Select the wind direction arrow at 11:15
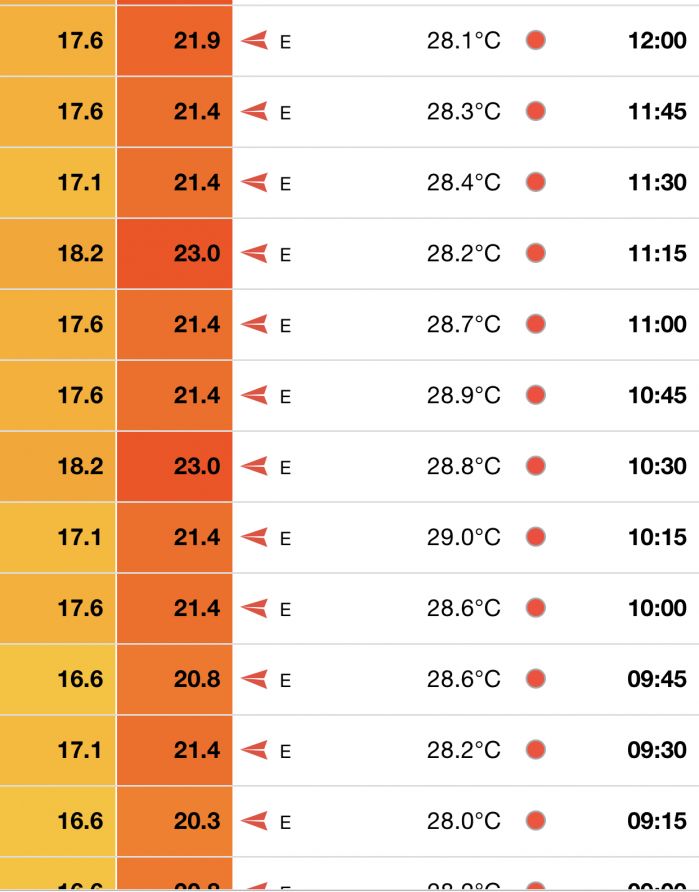 tap(254, 253)
